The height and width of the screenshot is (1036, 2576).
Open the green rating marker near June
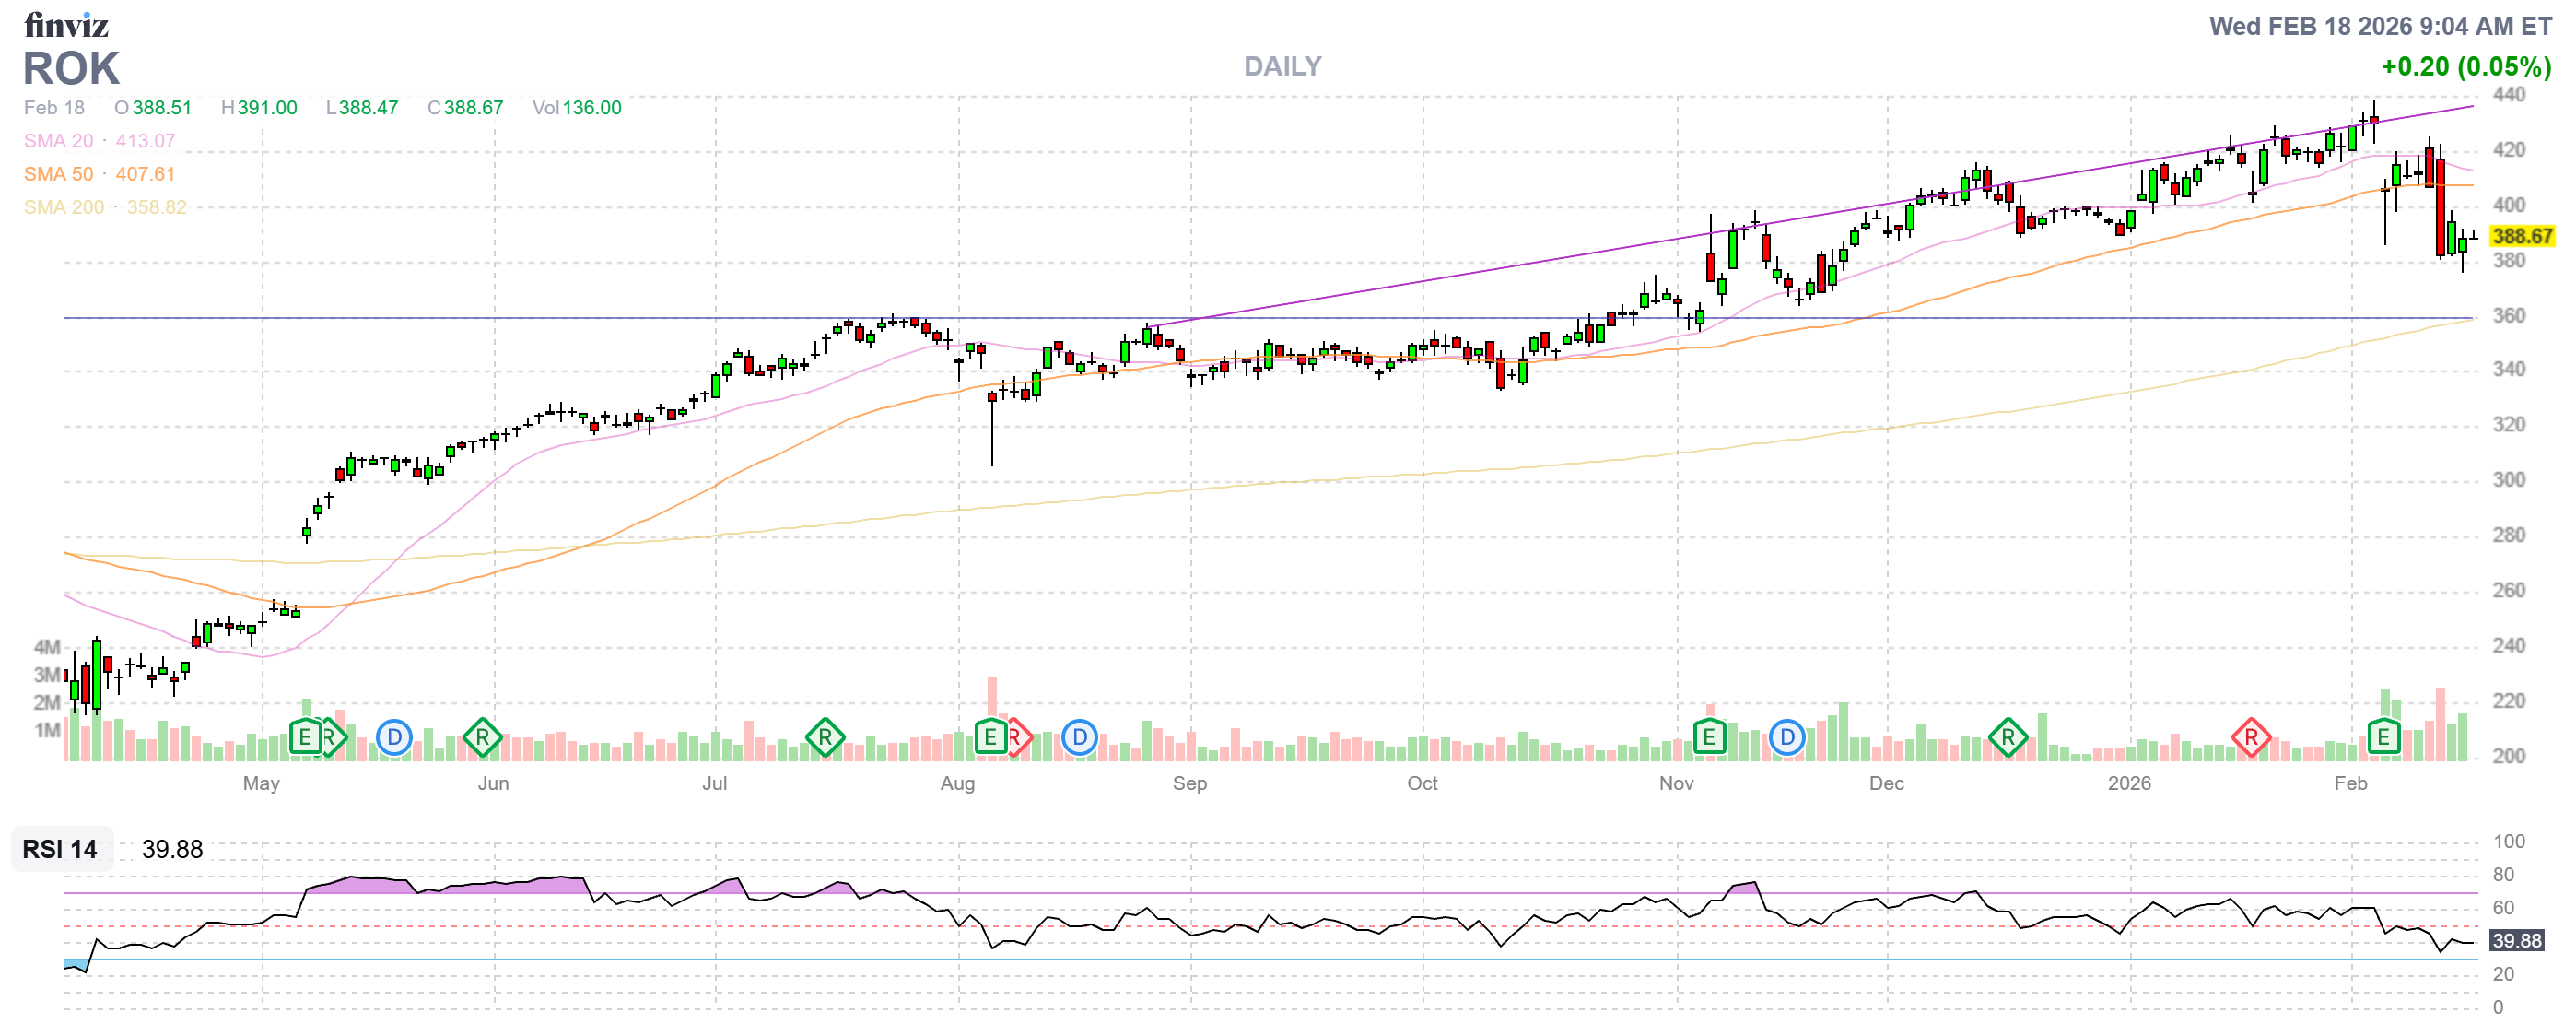click(x=482, y=739)
